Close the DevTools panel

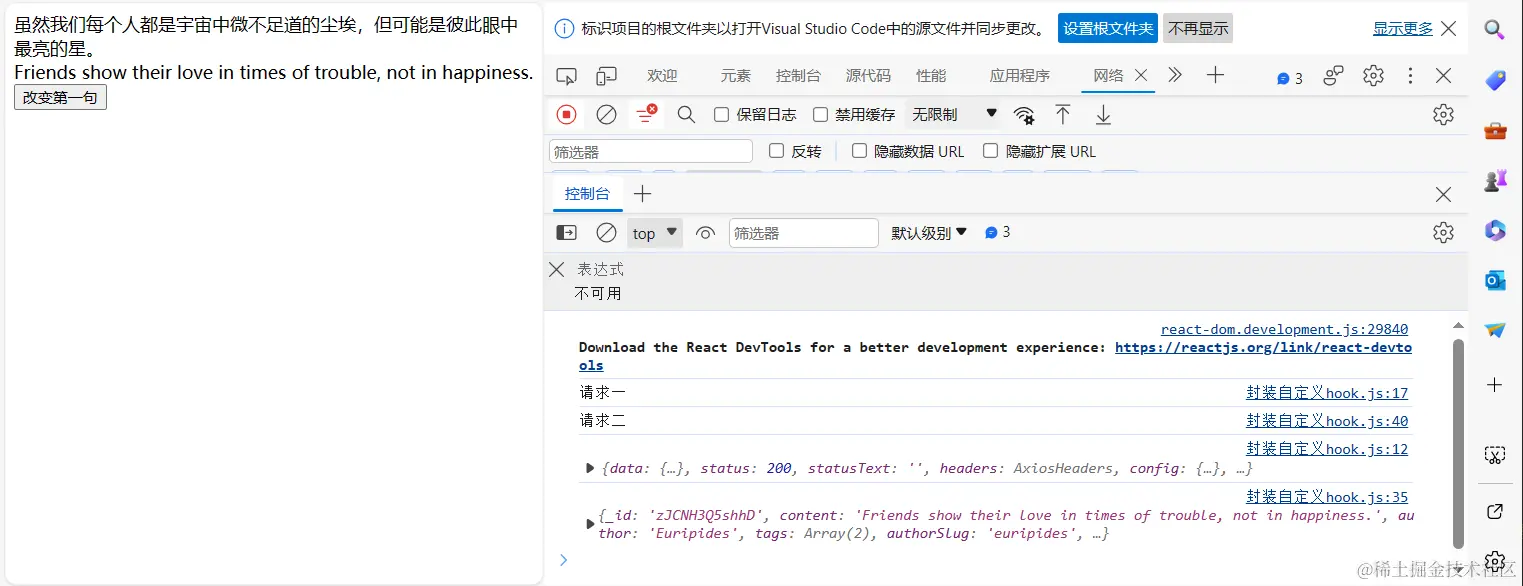[1444, 76]
